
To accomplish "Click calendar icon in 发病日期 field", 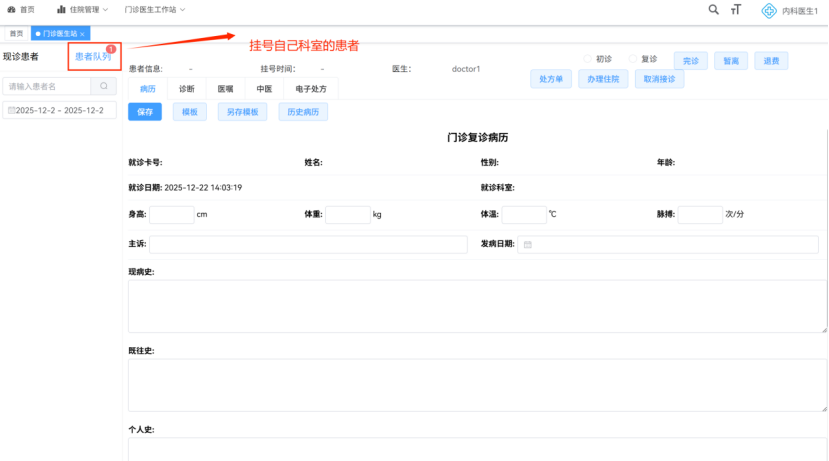I will coord(528,245).
